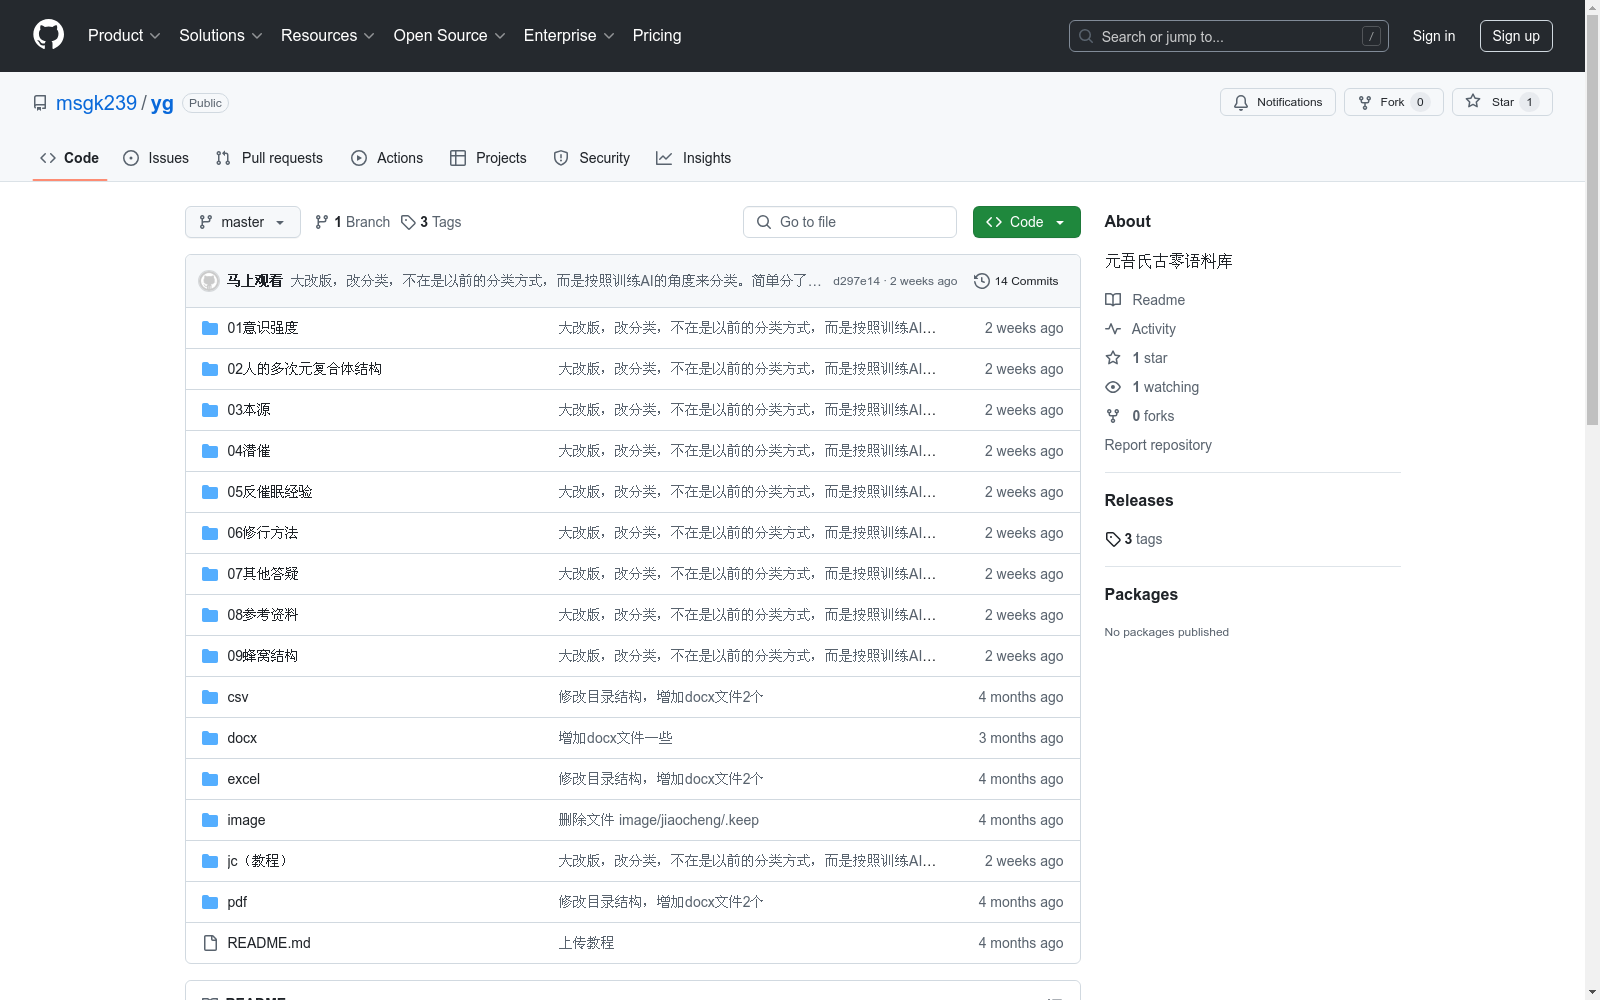Expand the Enterprise menu
Viewport: 1600px width, 1000px height.
click(x=569, y=35)
